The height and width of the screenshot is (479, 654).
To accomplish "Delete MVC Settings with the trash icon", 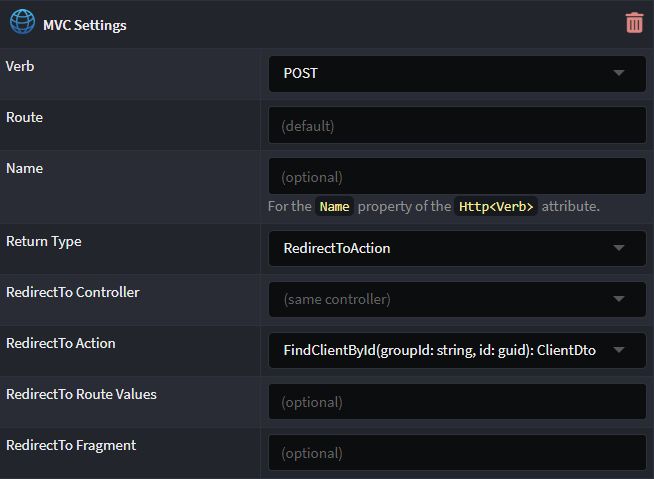I will tap(634, 23).
